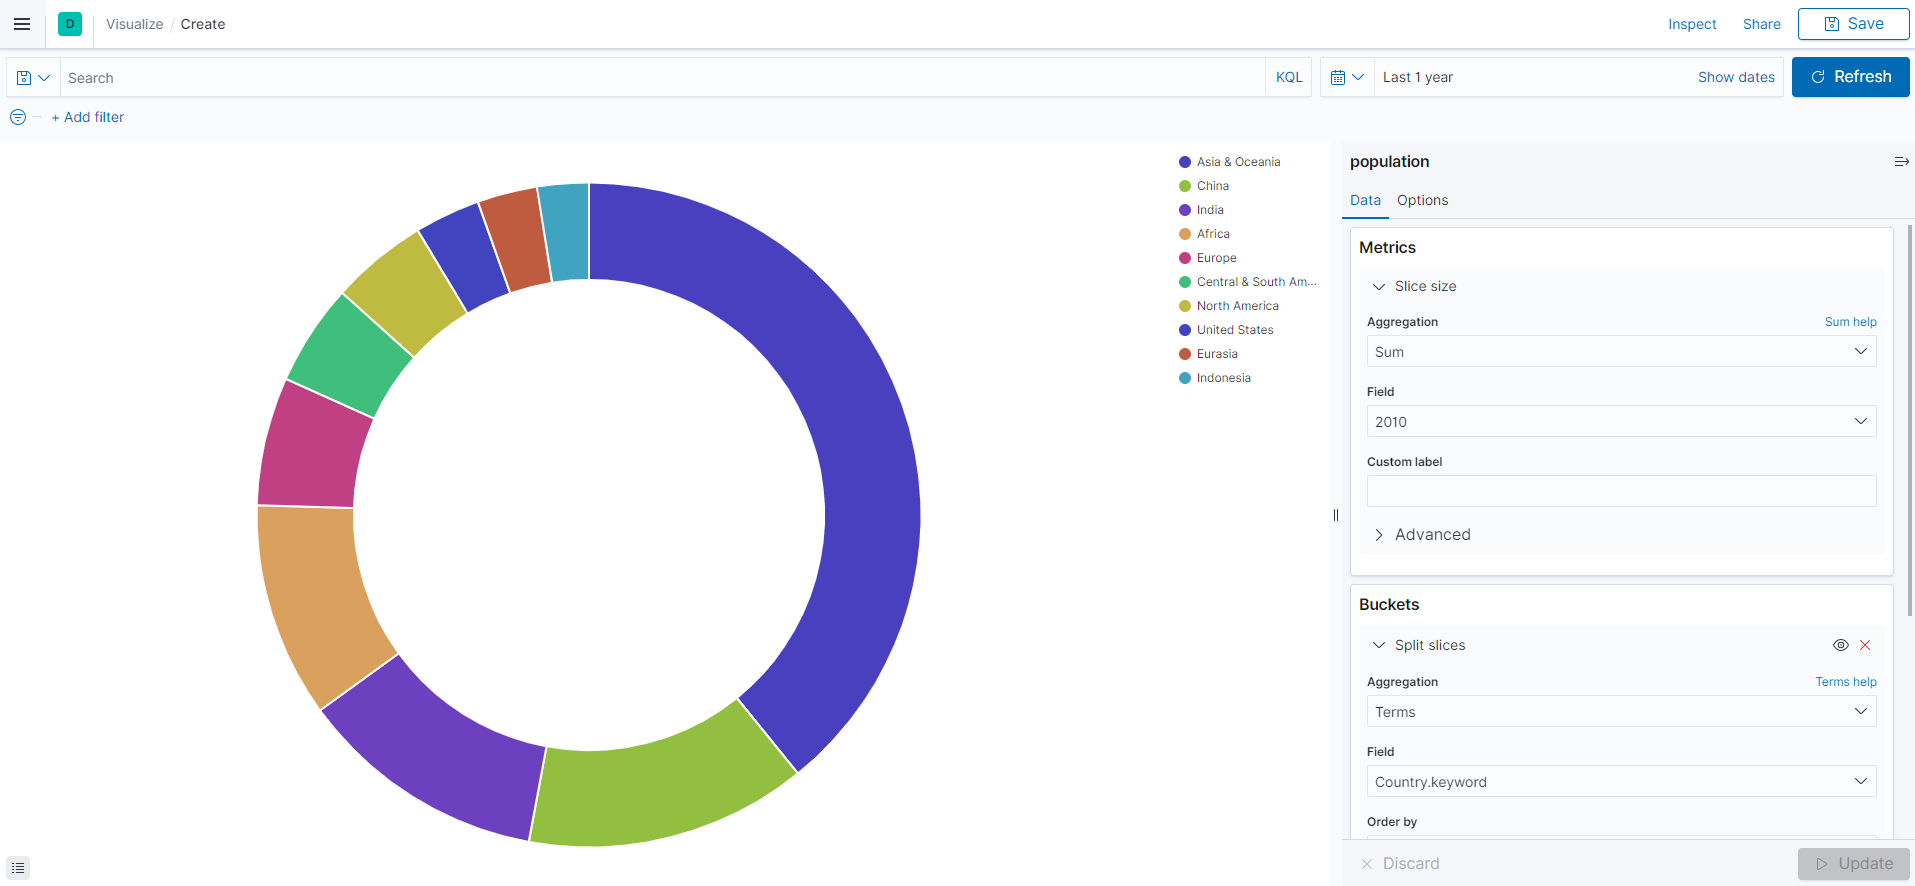
Task: Click the editor panel vertical scrollbar
Action: point(1910,420)
